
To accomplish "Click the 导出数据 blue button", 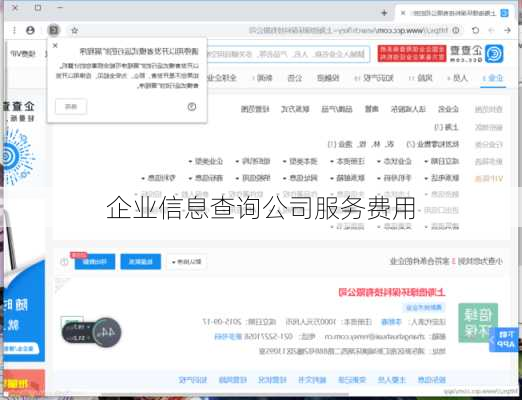I will (x=95, y=262).
